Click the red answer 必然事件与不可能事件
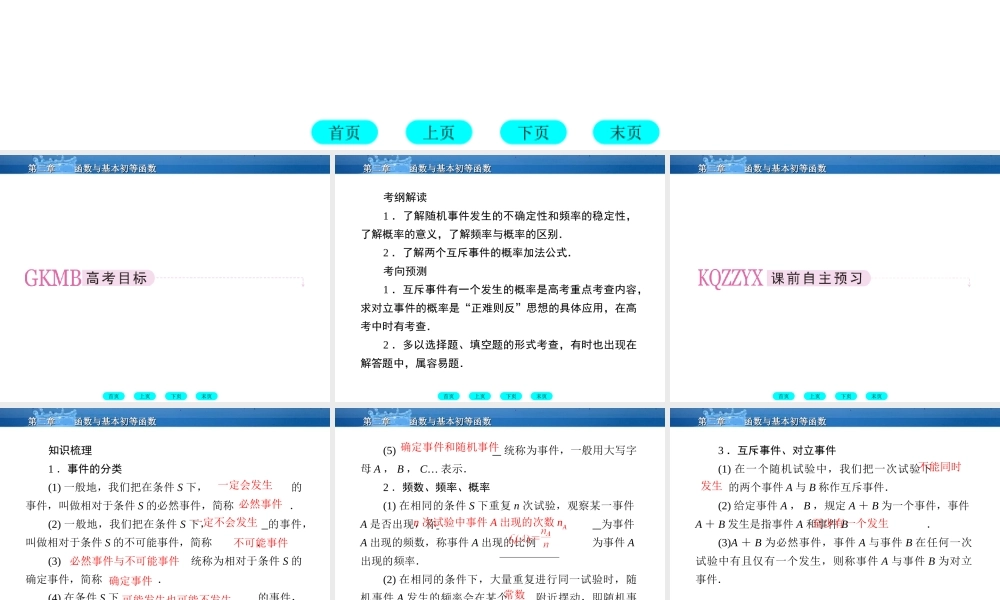Image resolution: width=1000 pixels, height=600 pixels. [124, 561]
